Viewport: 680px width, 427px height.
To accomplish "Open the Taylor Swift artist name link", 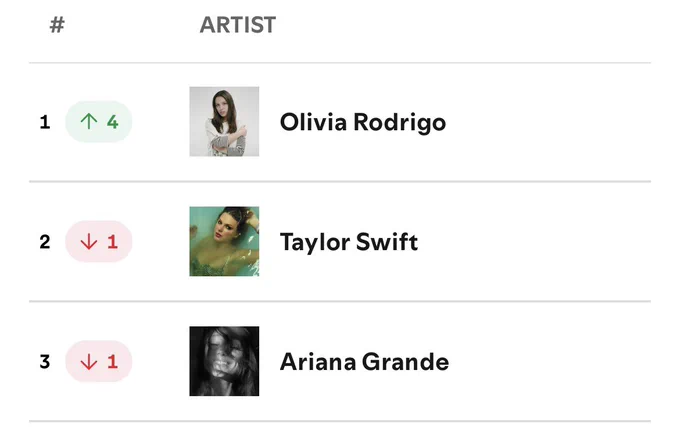I will click(349, 242).
